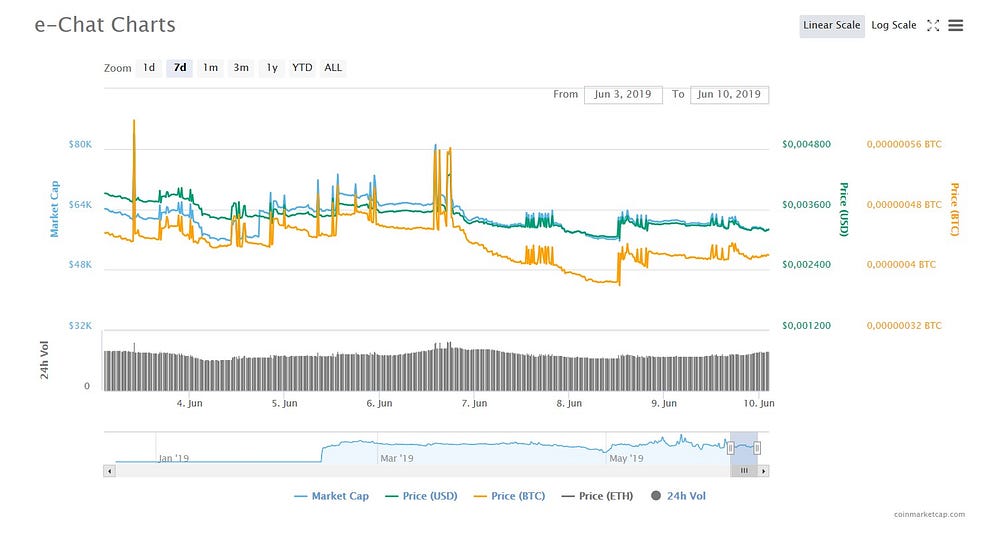Set zoom range to 1d
Viewport: 1000px width, 536px height.
pos(149,68)
